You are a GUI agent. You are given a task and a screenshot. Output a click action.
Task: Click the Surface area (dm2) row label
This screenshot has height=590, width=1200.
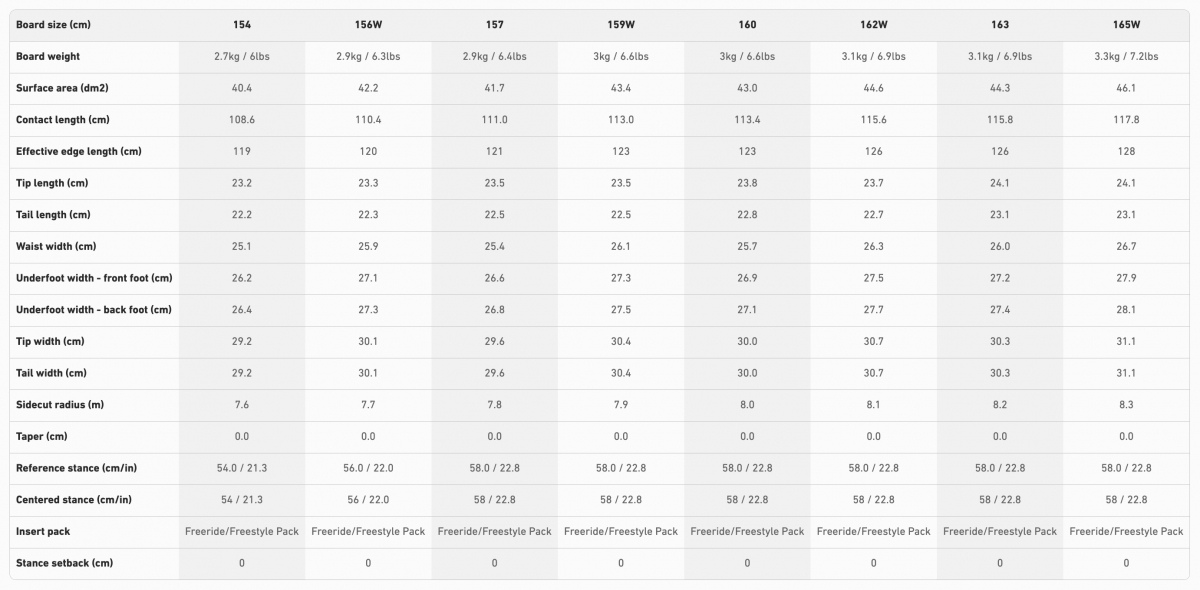coord(62,88)
